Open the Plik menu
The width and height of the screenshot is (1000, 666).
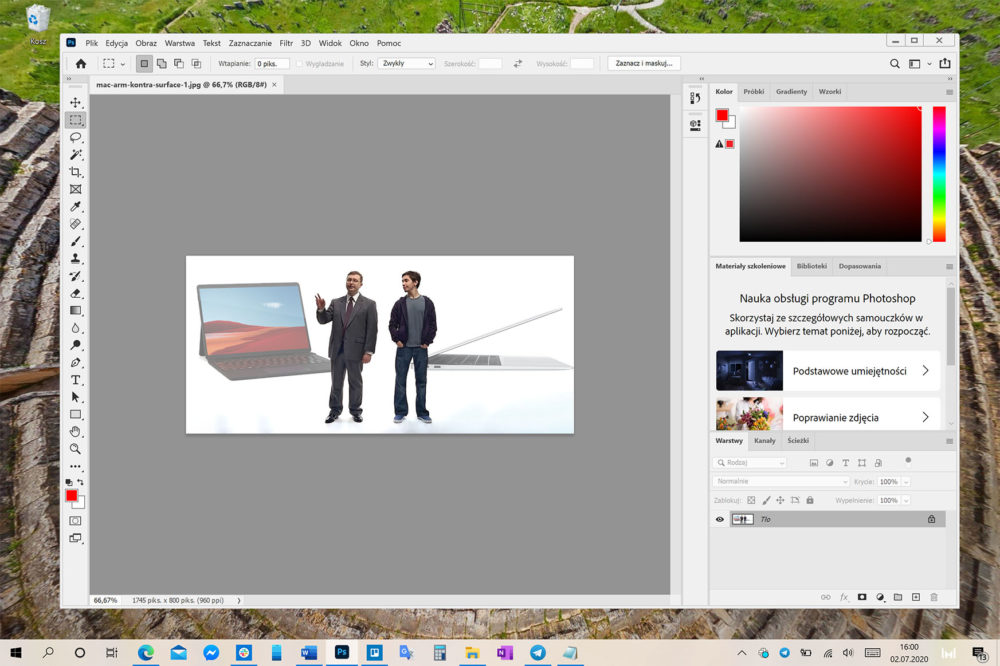[91, 43]
